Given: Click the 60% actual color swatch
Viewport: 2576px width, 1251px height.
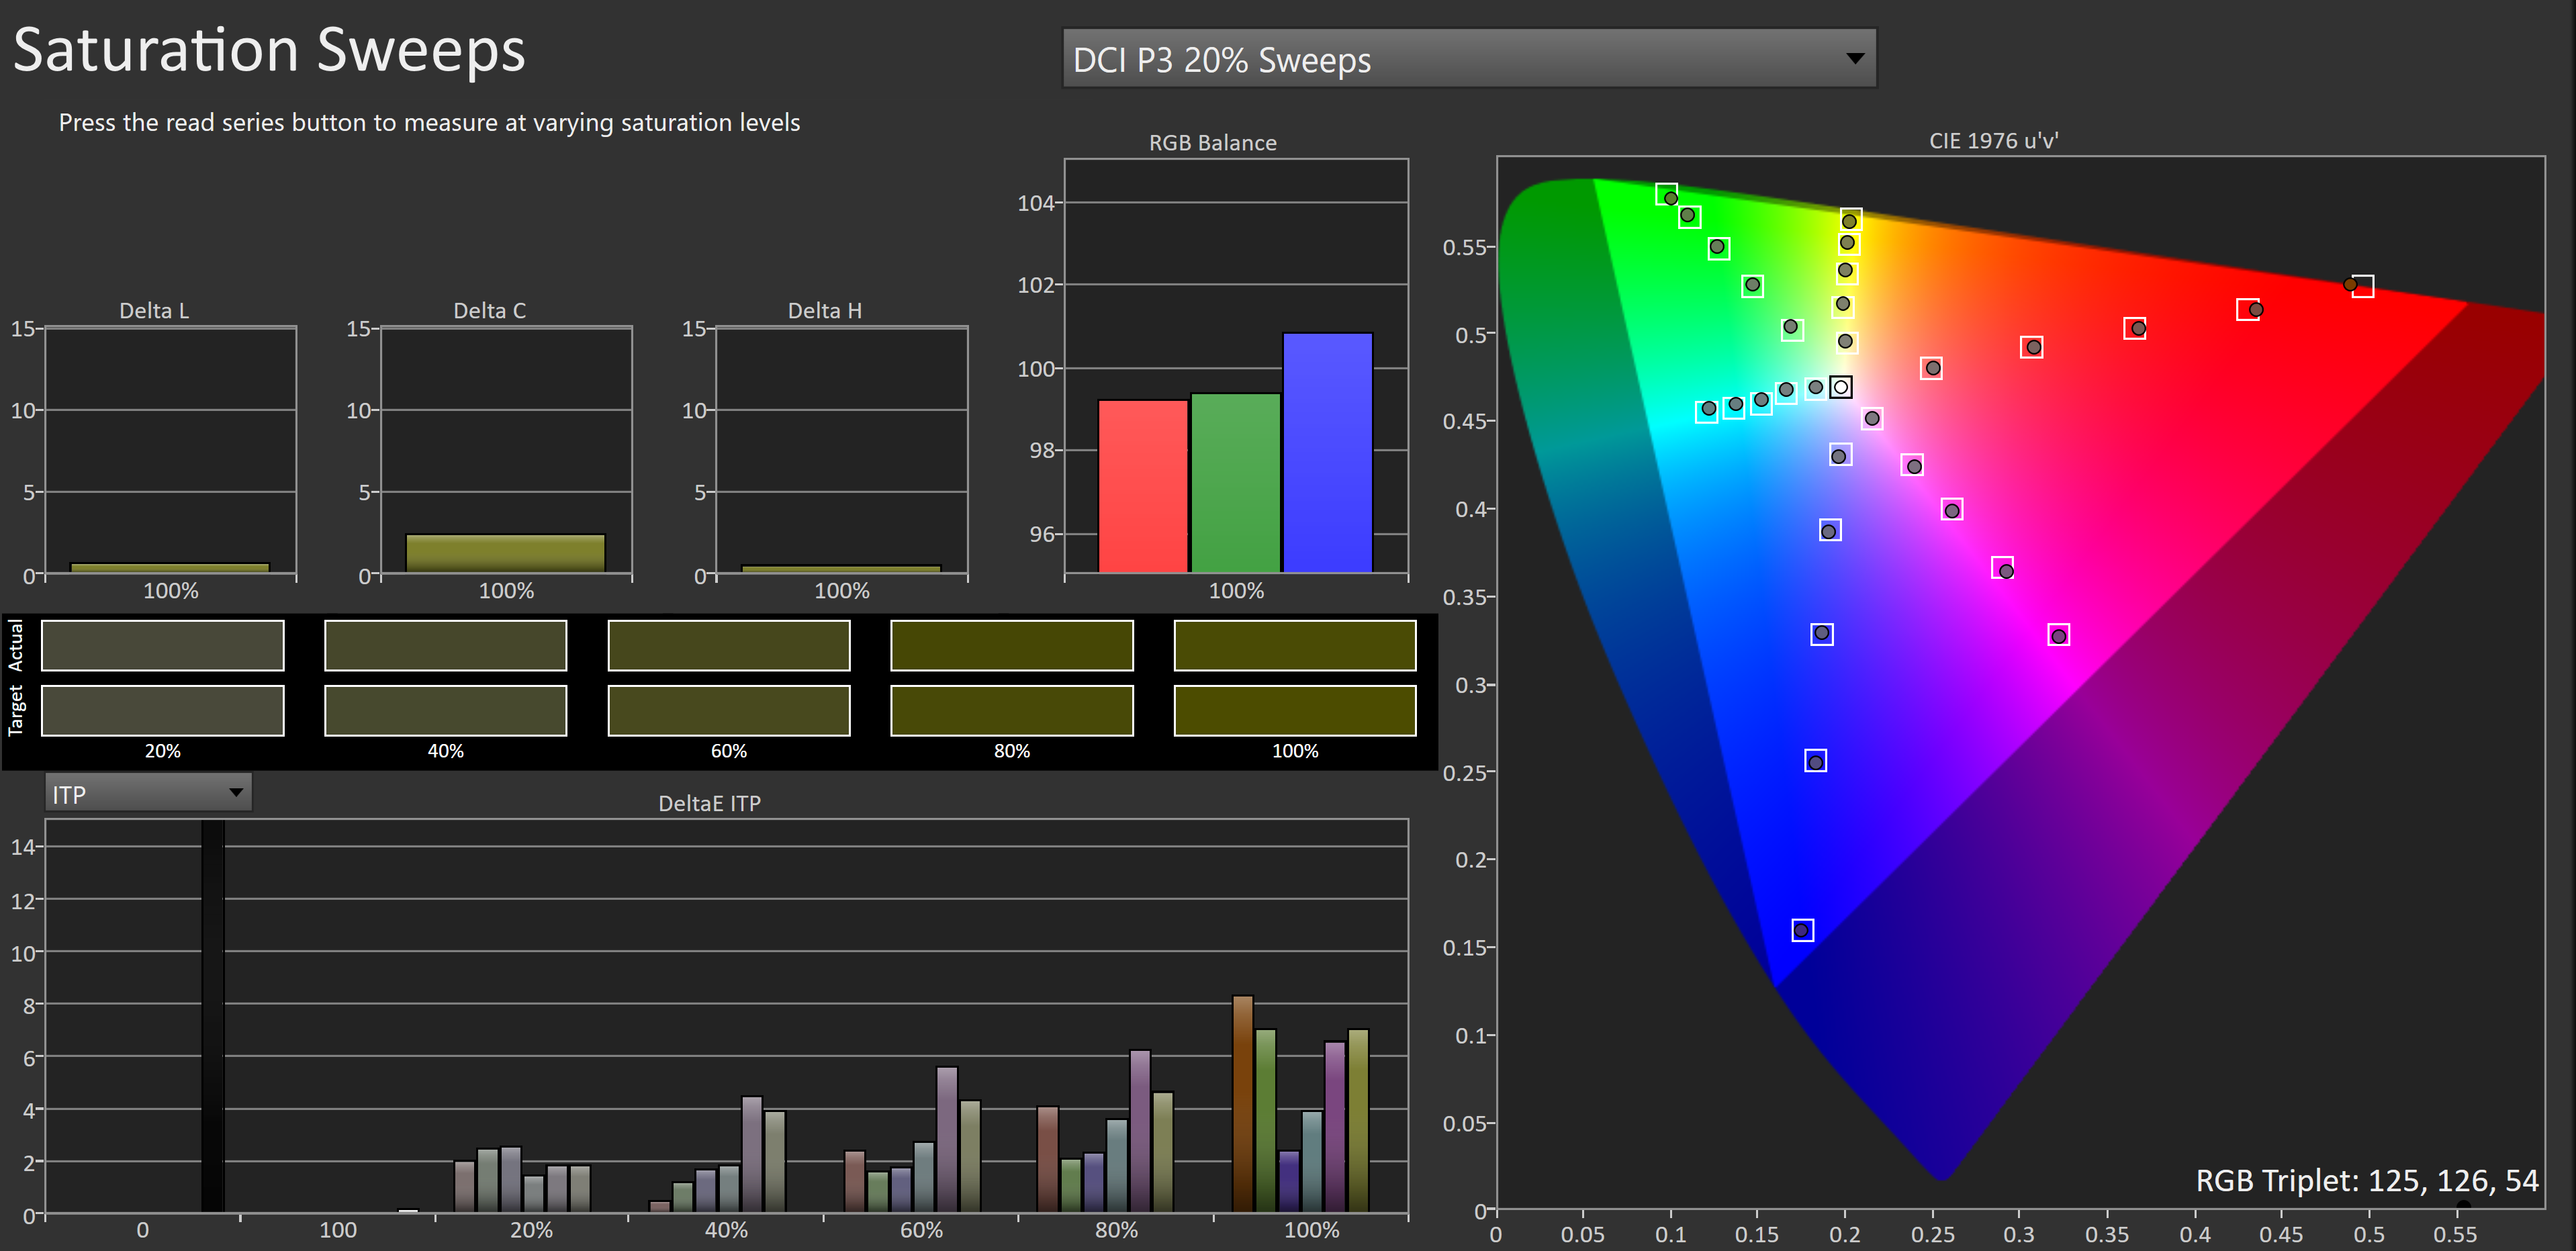Looking at the screenshot, I should pos(728,645).
